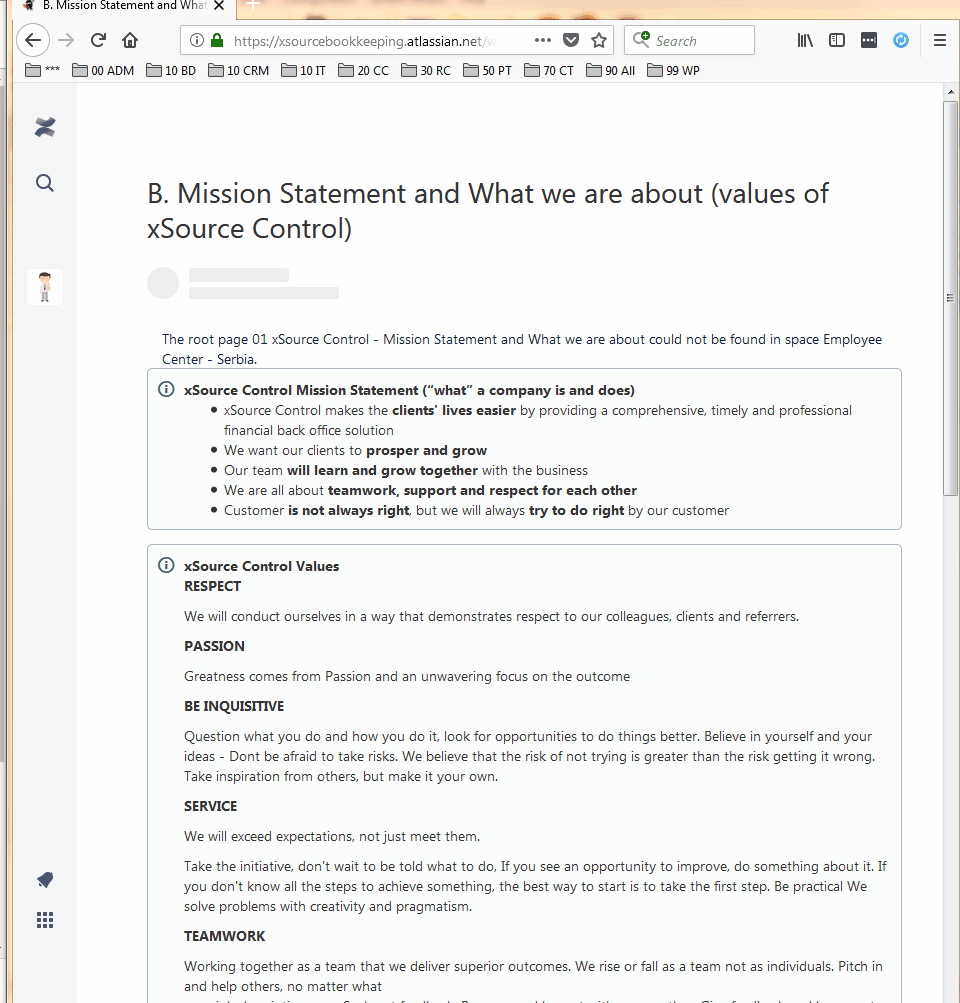Click the vertical scrollbar thumb
Viewport: 960px width, 1003px height.
(951, 298)
